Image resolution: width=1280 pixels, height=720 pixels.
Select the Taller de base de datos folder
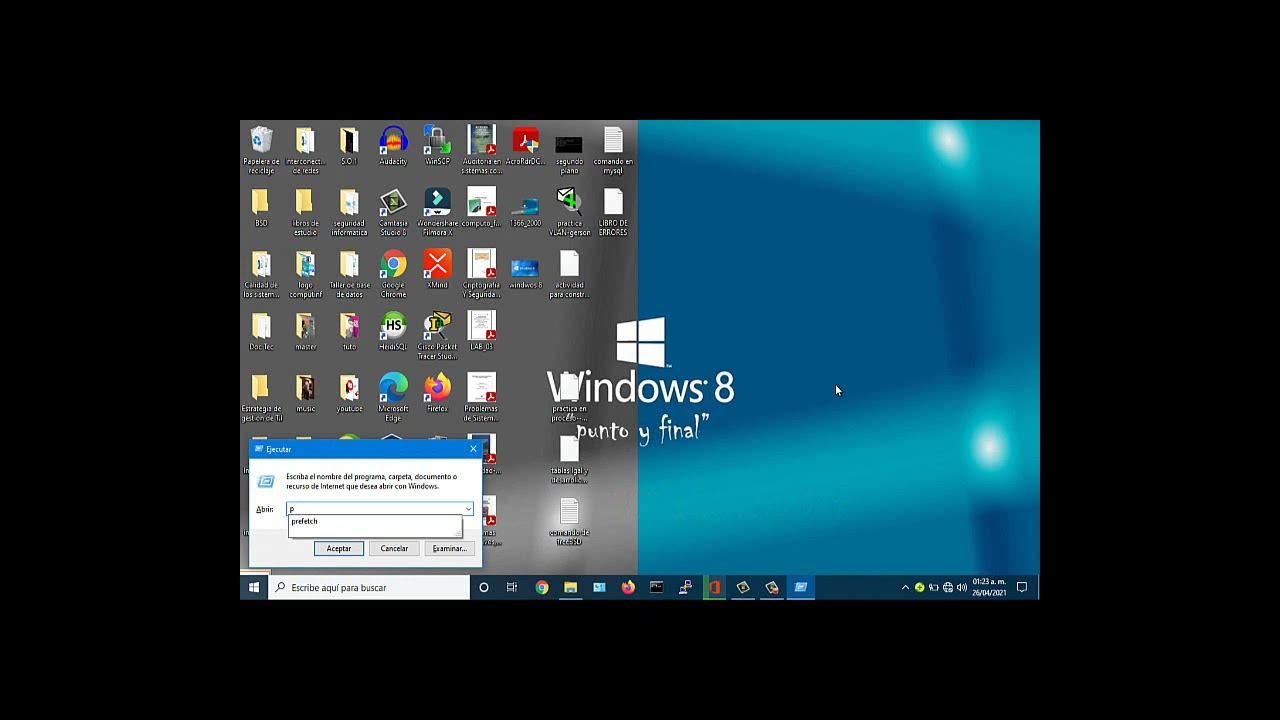click(349, 274)
